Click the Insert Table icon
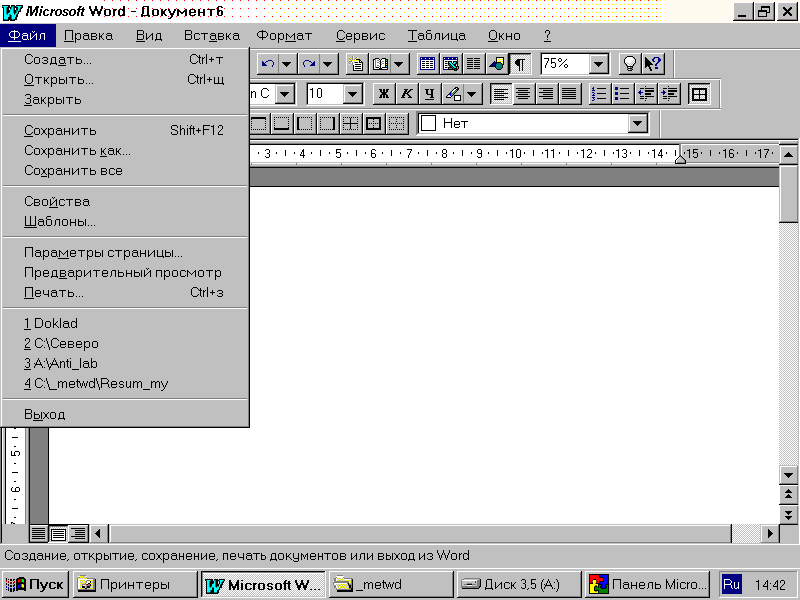Viewport: 800px width, 600px height. [x=427, y=63]
